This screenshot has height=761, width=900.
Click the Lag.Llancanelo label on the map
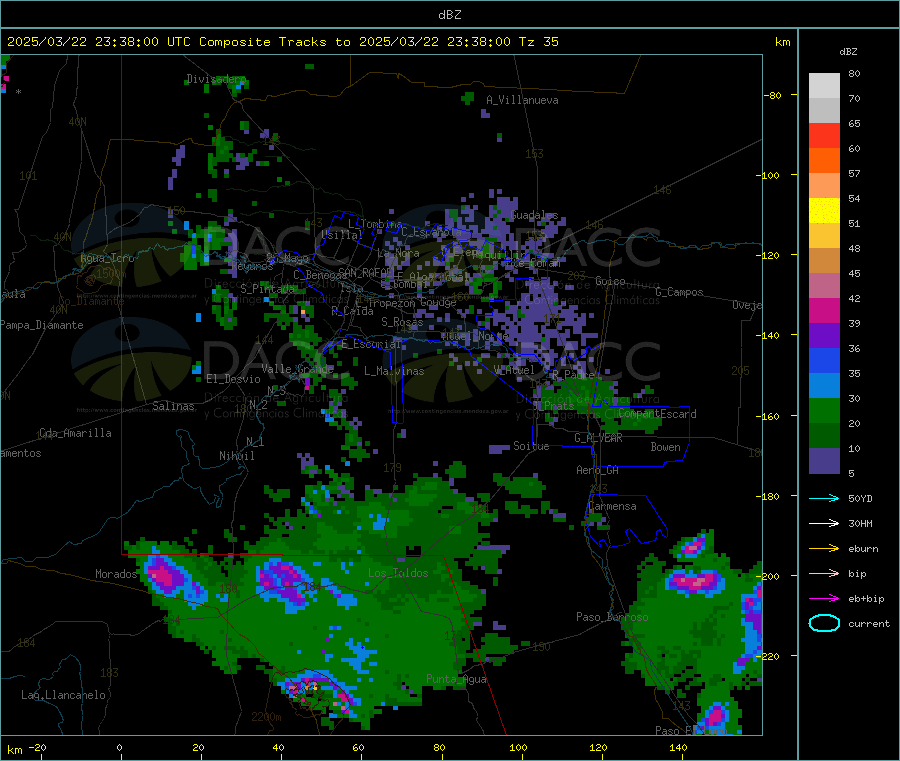(x=63, y=695)
